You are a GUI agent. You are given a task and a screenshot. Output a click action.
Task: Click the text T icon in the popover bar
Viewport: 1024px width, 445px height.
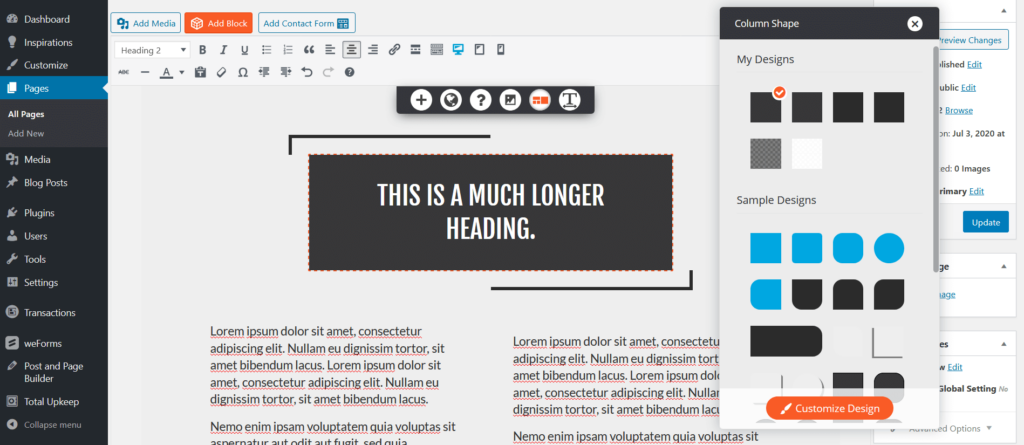point(570,100)
